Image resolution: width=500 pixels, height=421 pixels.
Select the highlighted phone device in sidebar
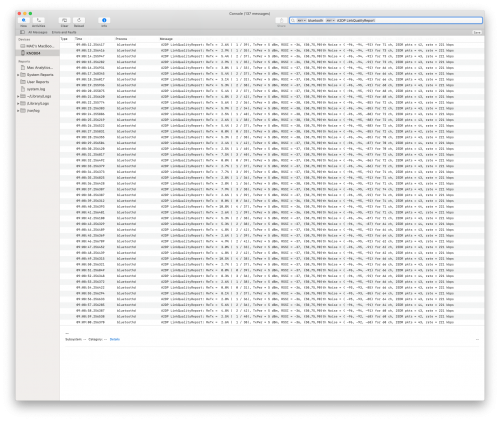click(x=37, y=53)
